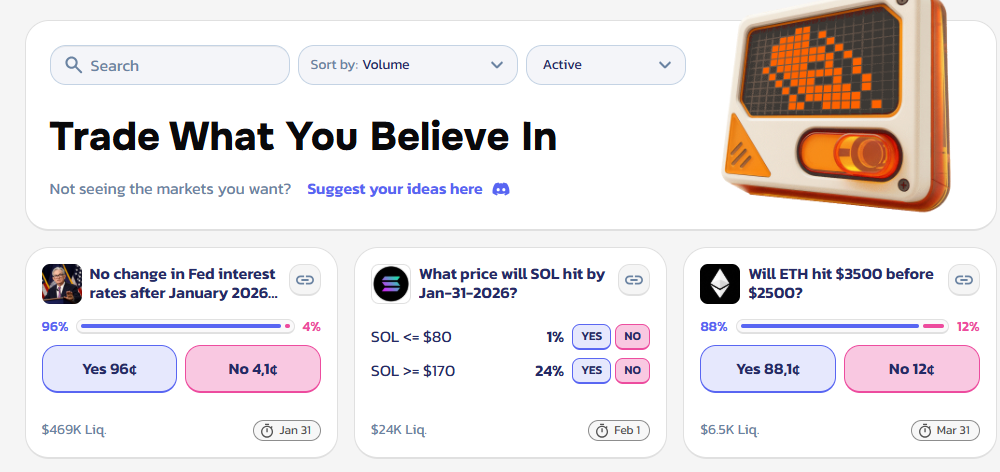The height and width of the screenshot is (472, 1000).
Task: Select YES for SOL >= $170
Action: (591, 371)
